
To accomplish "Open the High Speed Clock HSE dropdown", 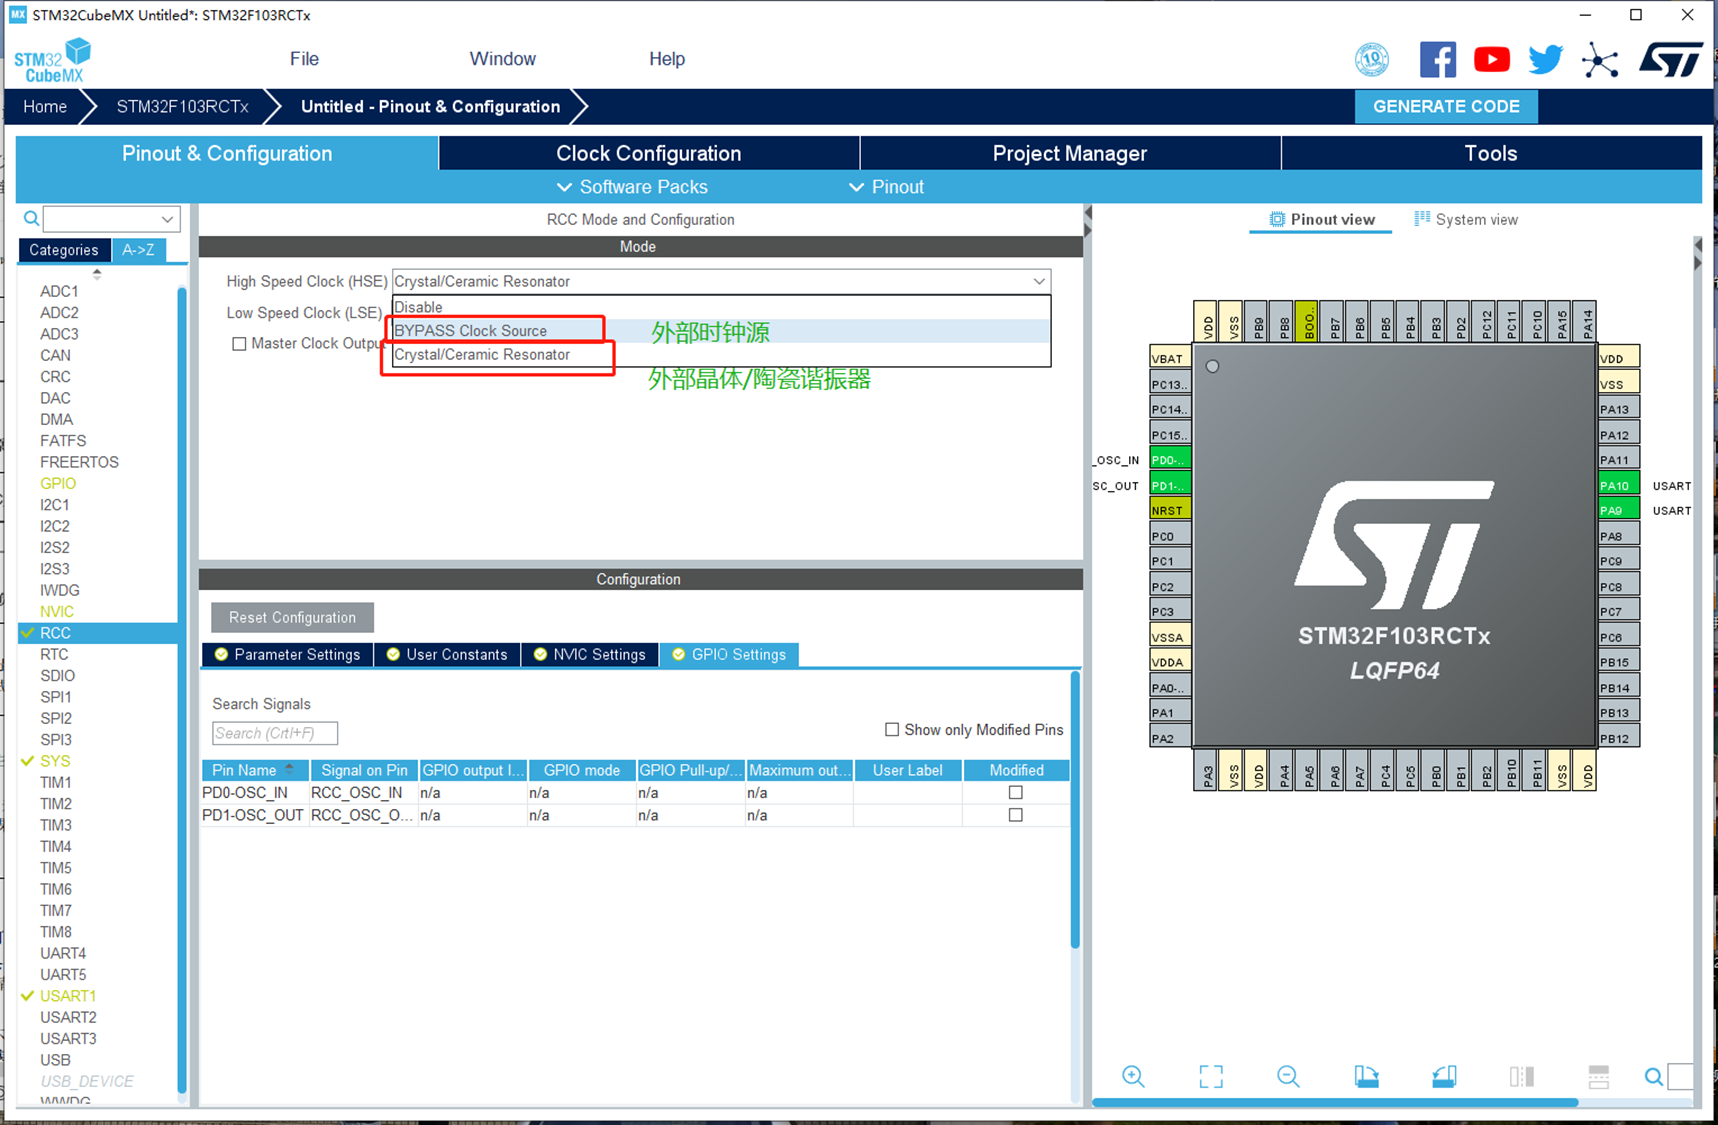I will click(x=1038, y=281).
